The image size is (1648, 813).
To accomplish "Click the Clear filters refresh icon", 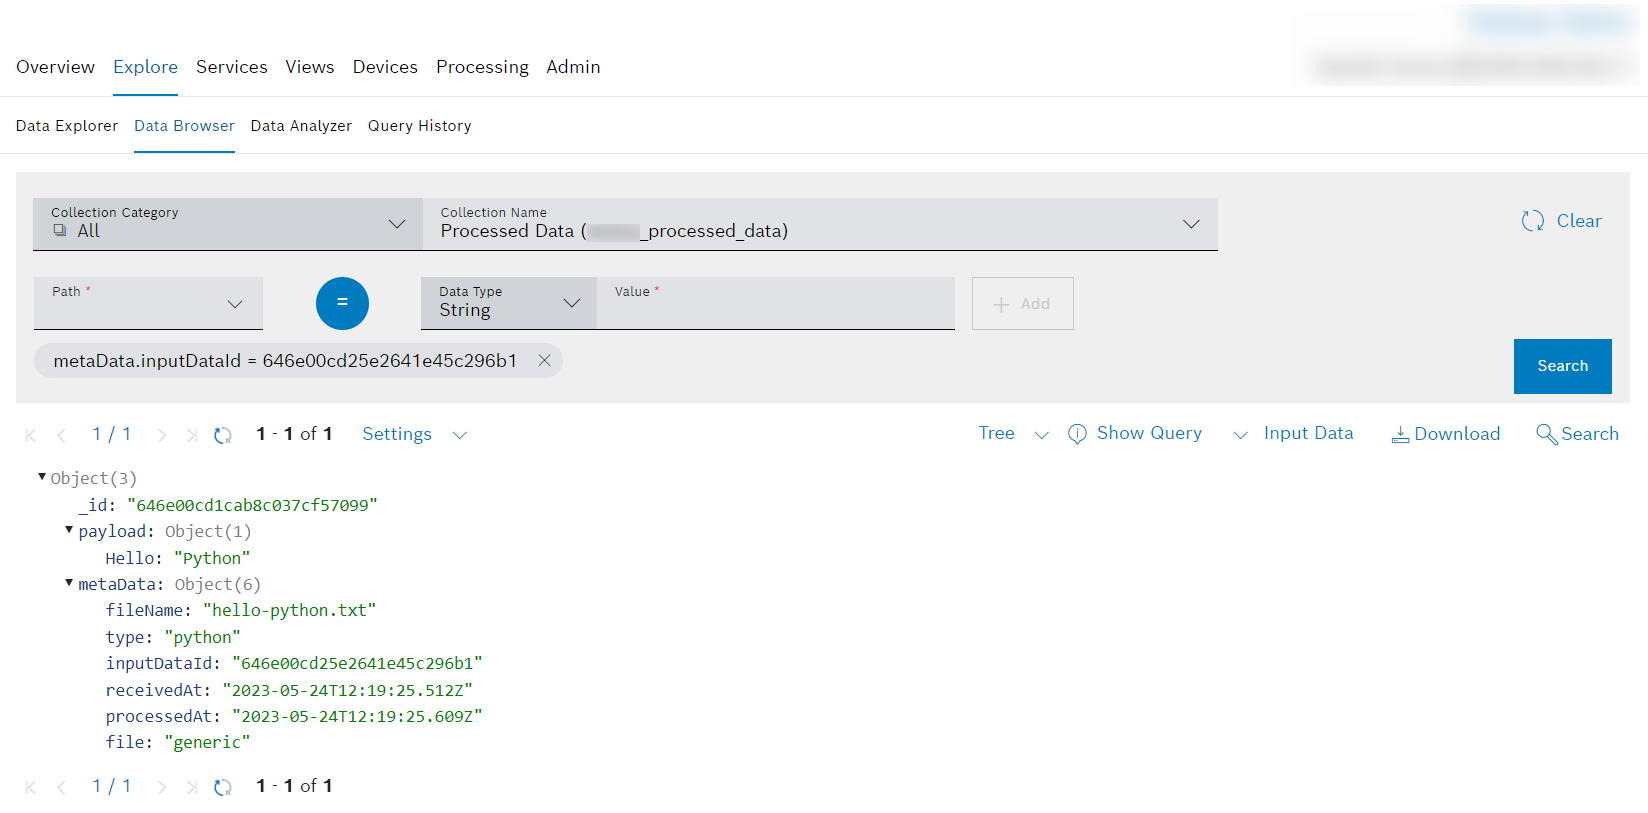I will pyautogui.click(x=1532, y=221).
